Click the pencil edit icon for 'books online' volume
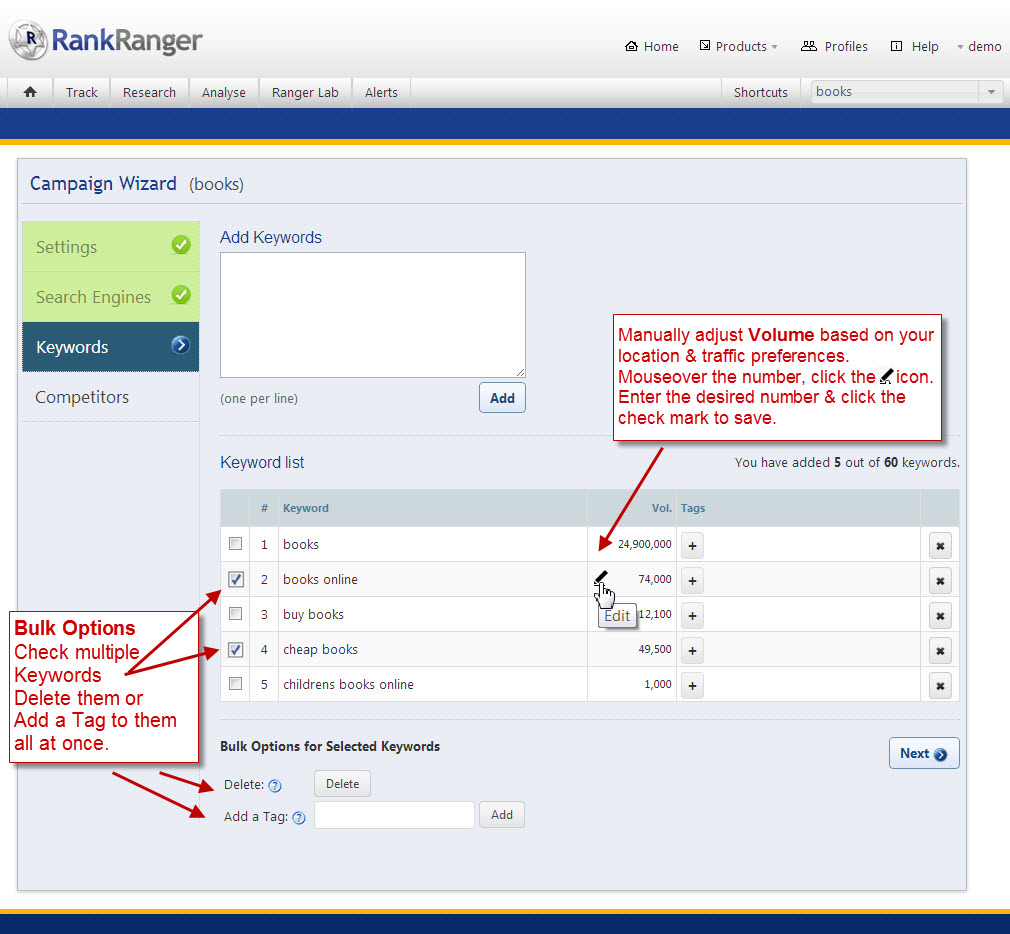The height and width of the screenshot is (934, 1010). [600, 577]
